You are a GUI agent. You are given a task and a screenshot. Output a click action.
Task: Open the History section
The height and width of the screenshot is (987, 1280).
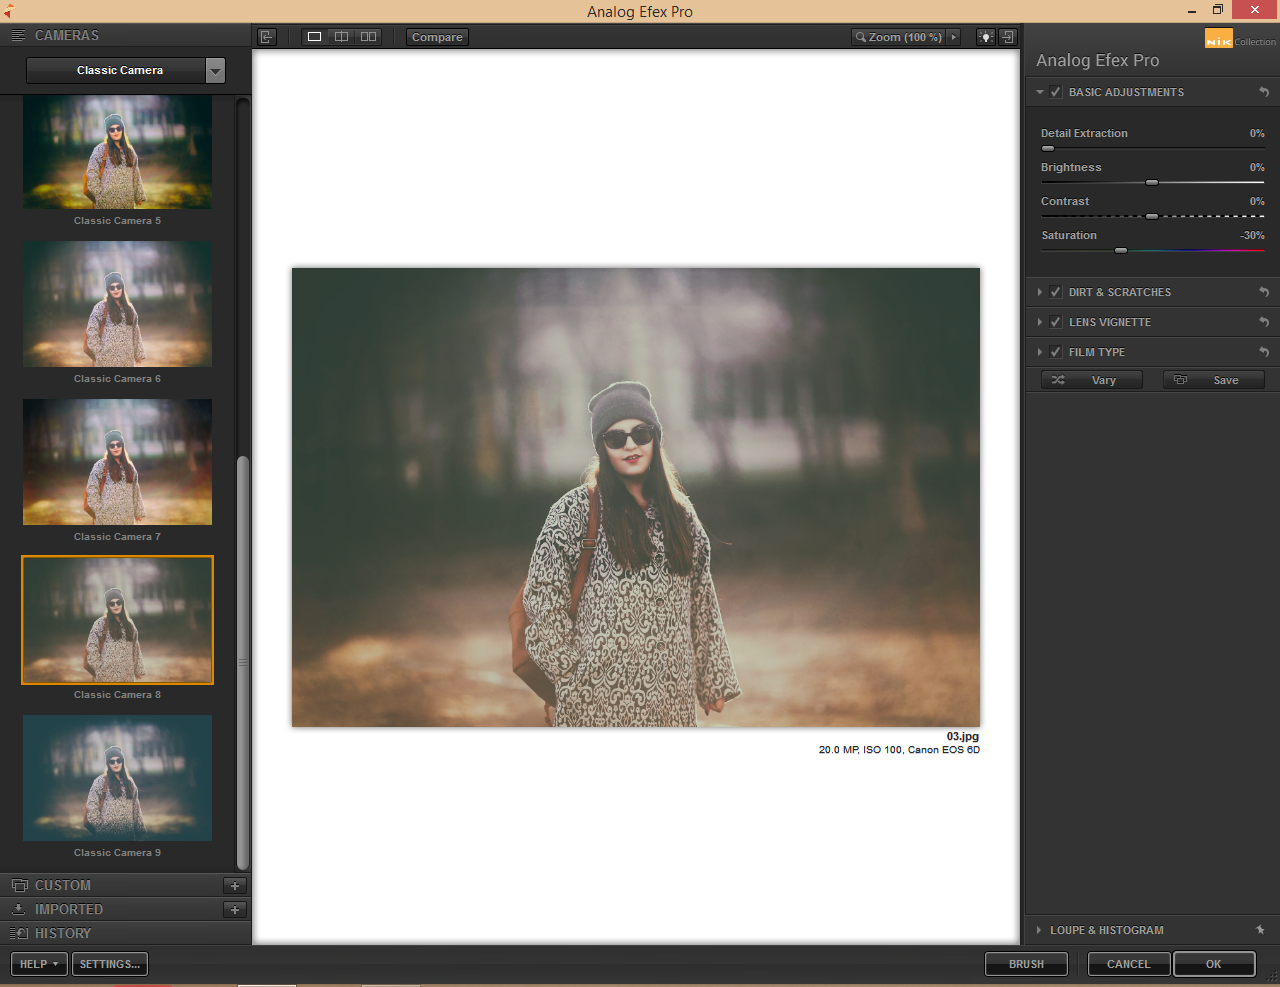tap(63, 933)
